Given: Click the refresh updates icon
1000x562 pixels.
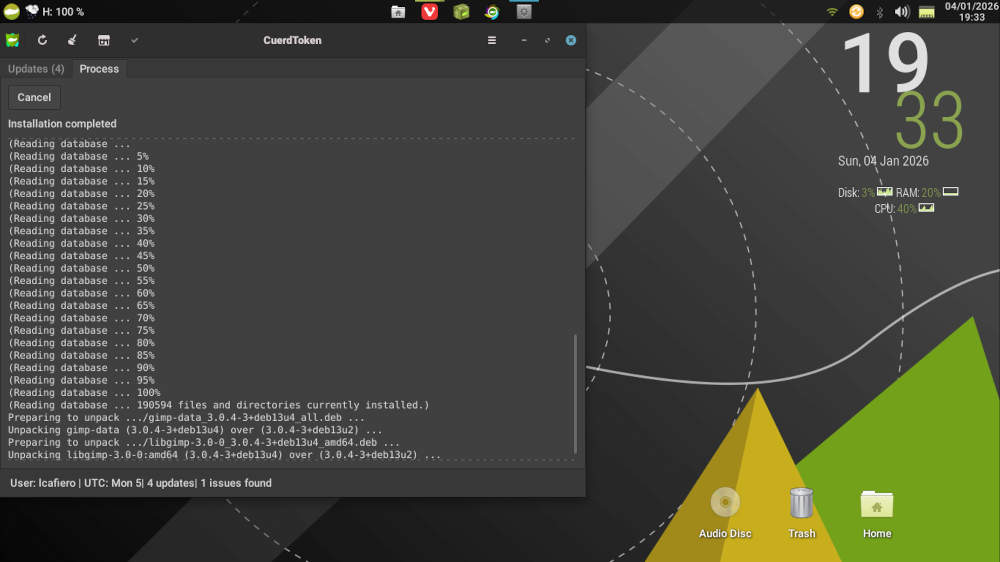Looking at the screenshot, I should point(42,40).
